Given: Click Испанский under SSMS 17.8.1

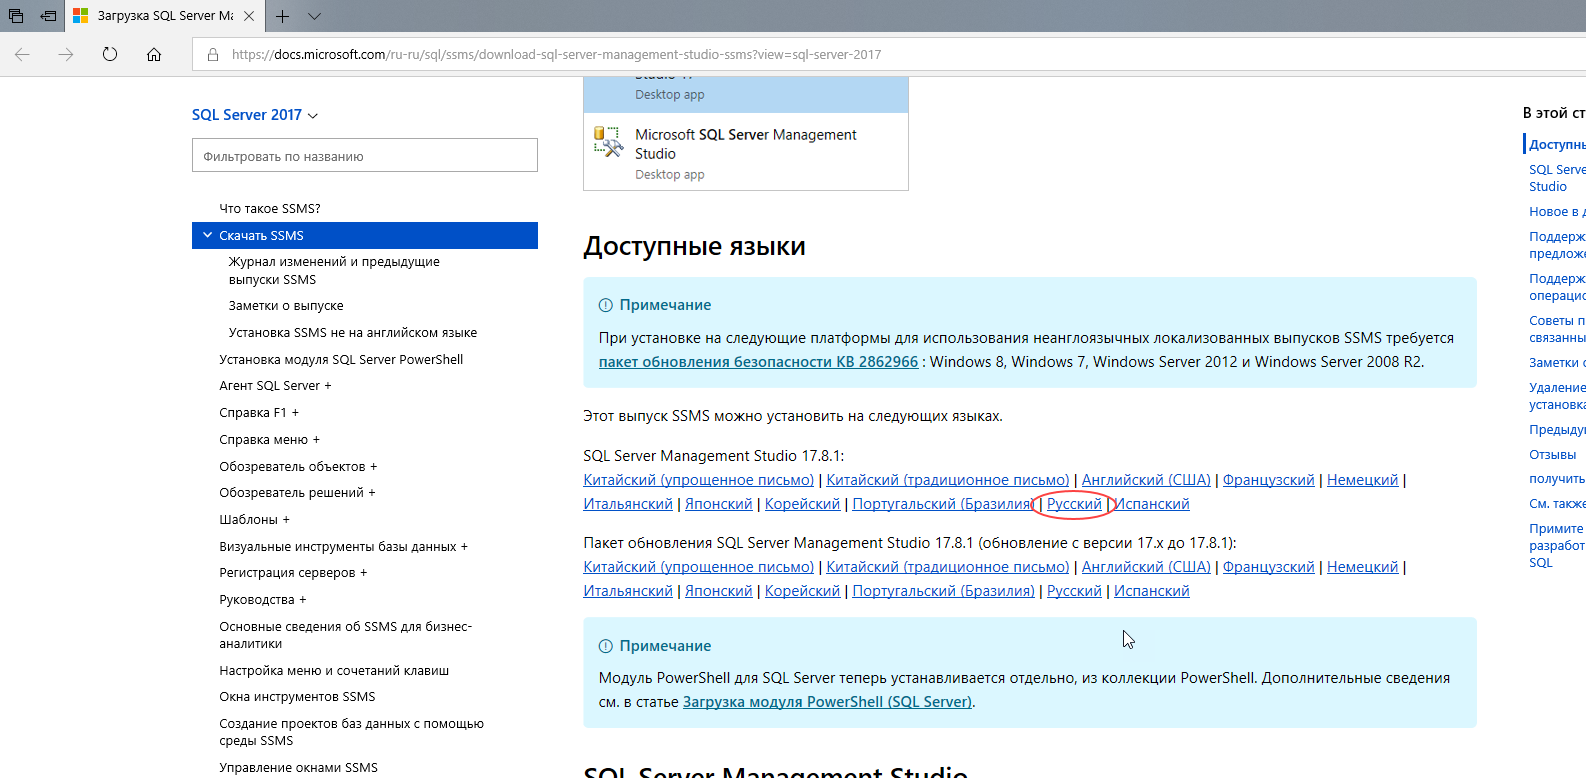Looking at the screenshot, I should tap(1152, 504).
